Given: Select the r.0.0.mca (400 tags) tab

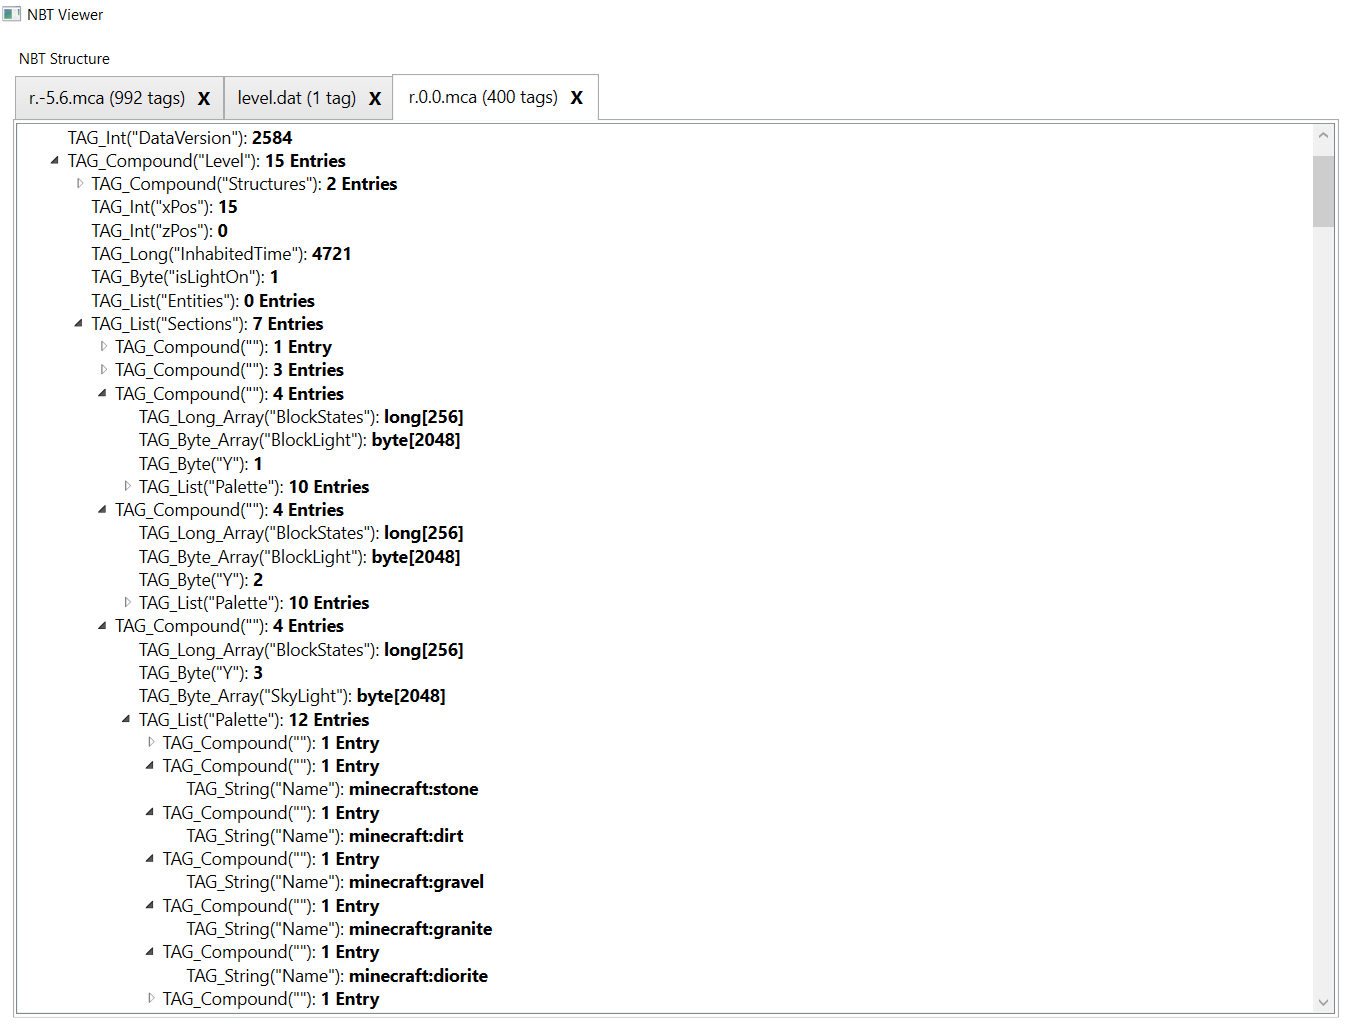Looking at the screenshot, I should pyautogui.click(x=483, y=97).
